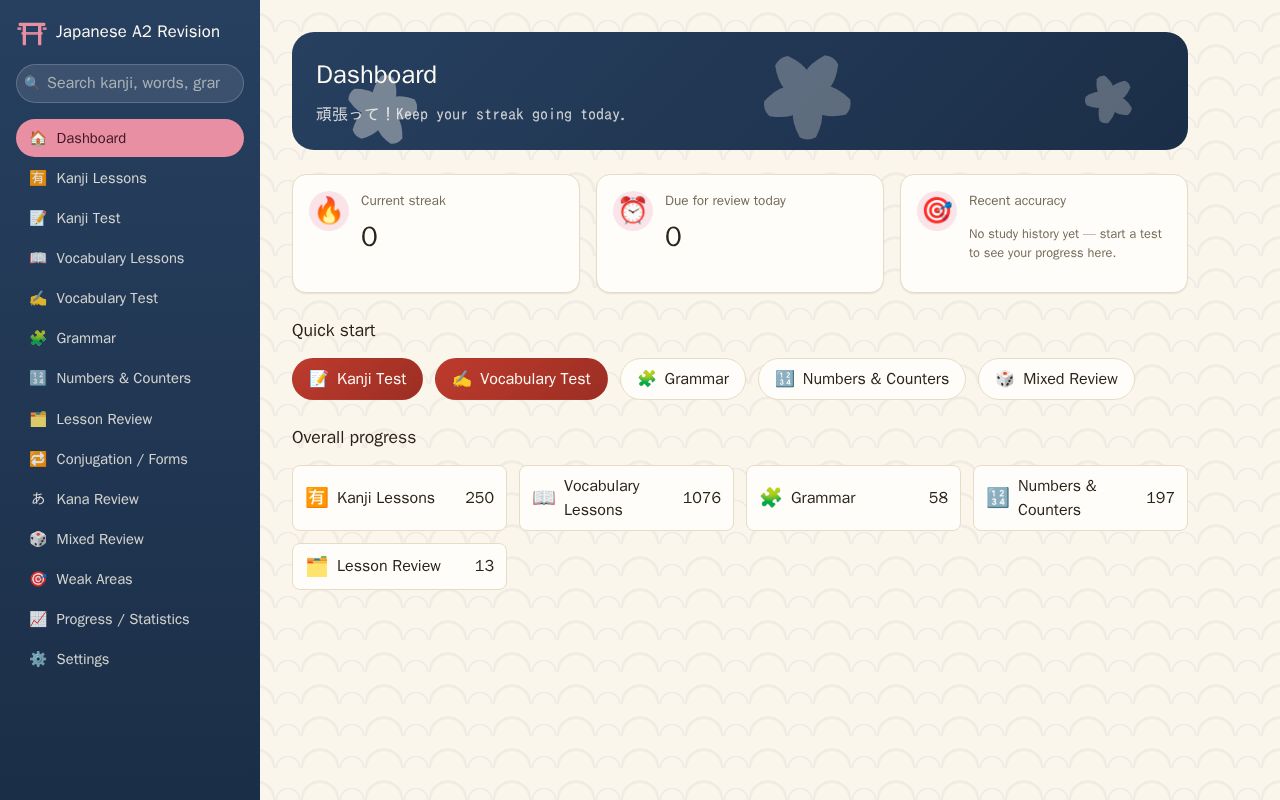Open Progress / Statistics page
Image resolution: width=1280 pixels, height=800 pixels.
(x=130, y=619)
